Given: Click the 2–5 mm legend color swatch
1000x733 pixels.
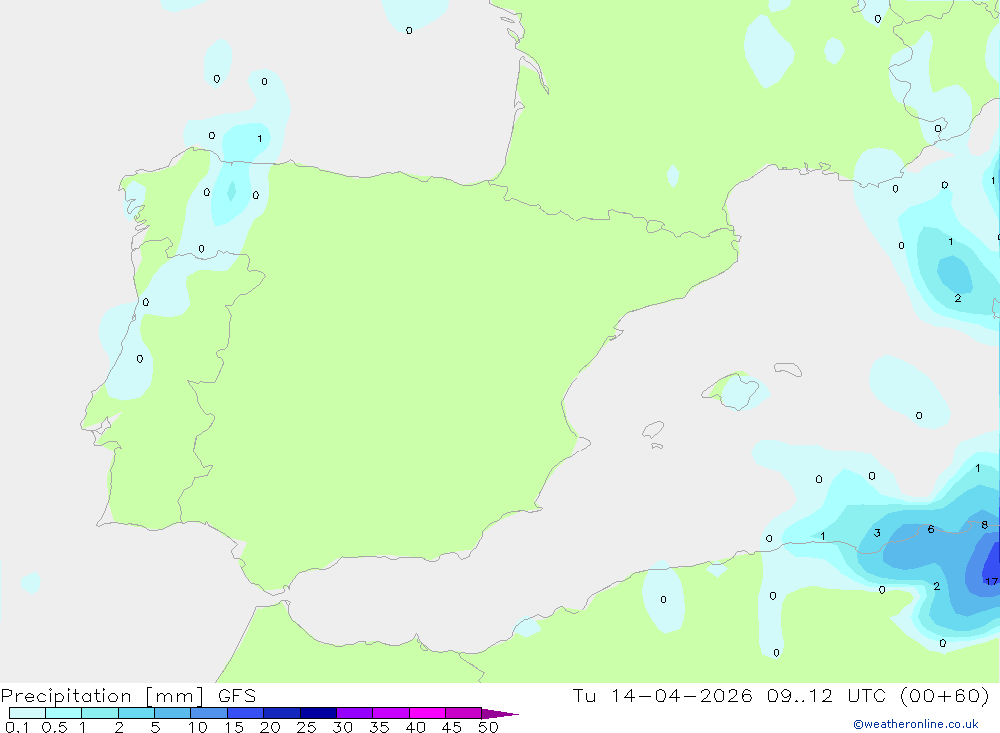Looking at the screenshot, I should click(136, 713).
